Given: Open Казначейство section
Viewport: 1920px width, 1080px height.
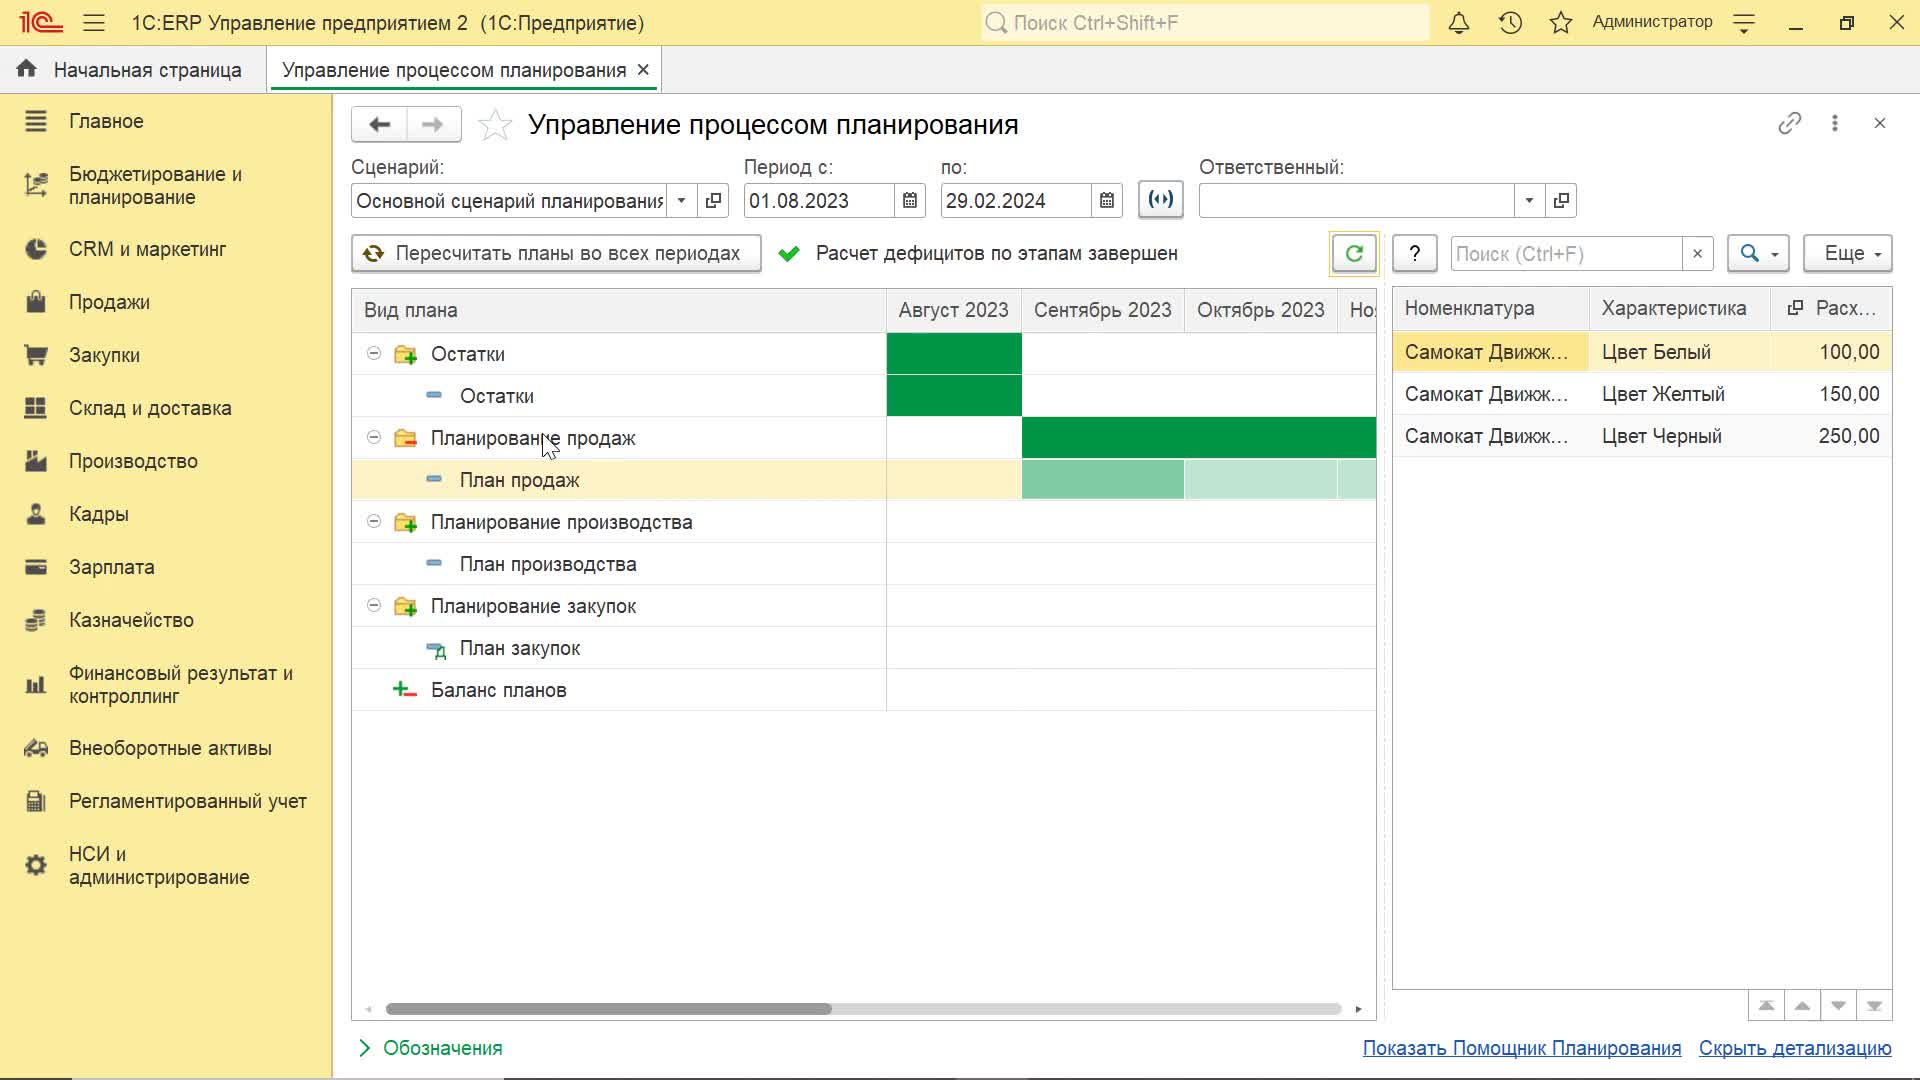Looking at the screenshot, I should [131, 620].
